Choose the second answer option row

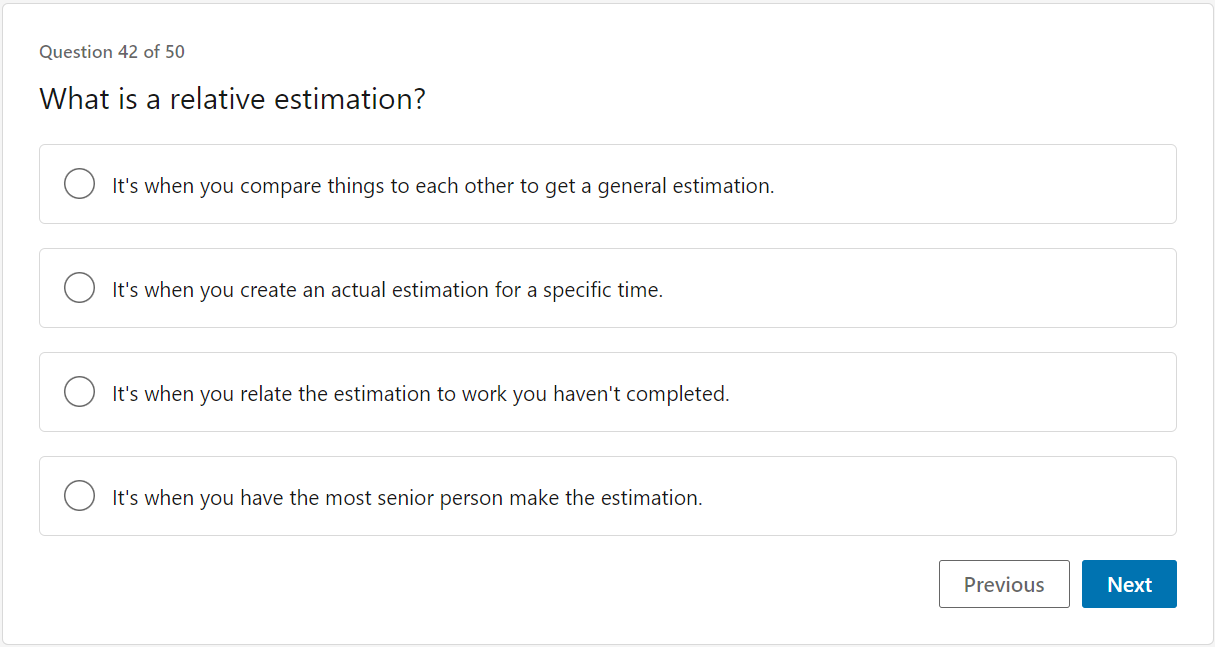607,288
